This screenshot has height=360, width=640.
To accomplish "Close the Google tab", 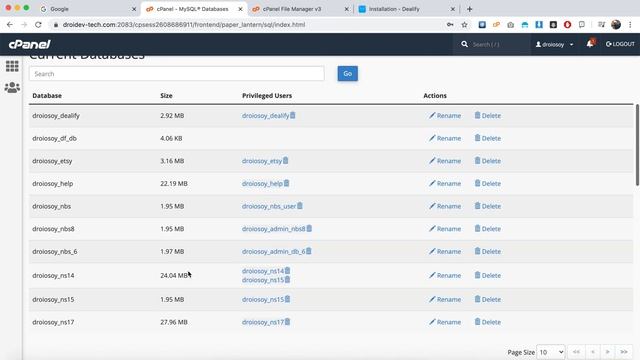I will pos(134,9).
